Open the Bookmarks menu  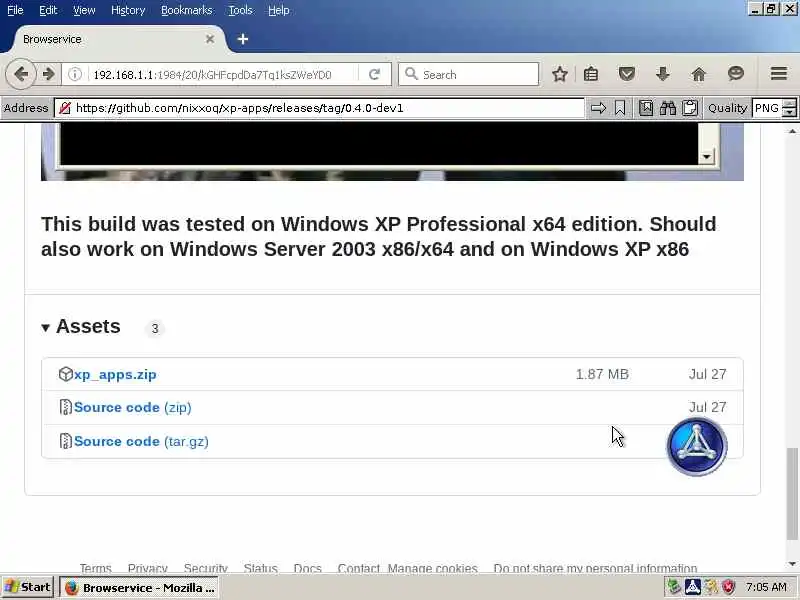point(187,10)
